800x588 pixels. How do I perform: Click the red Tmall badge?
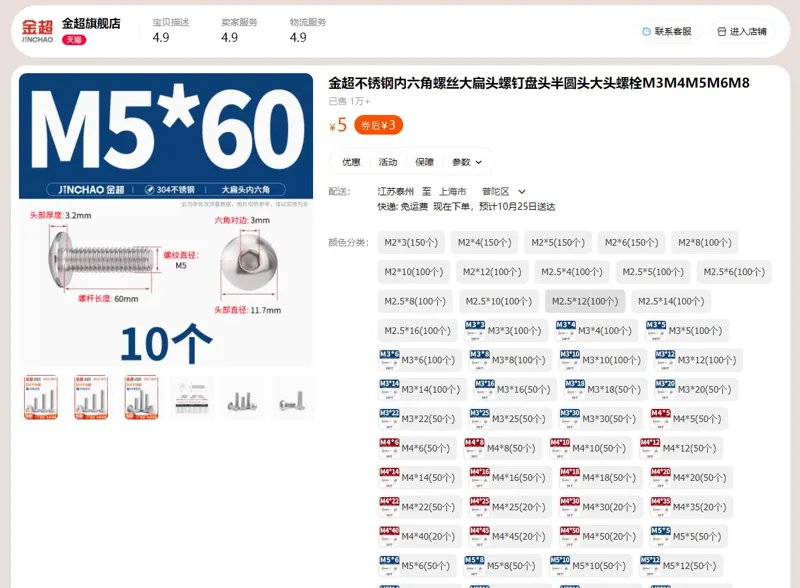tap(74, 40)
